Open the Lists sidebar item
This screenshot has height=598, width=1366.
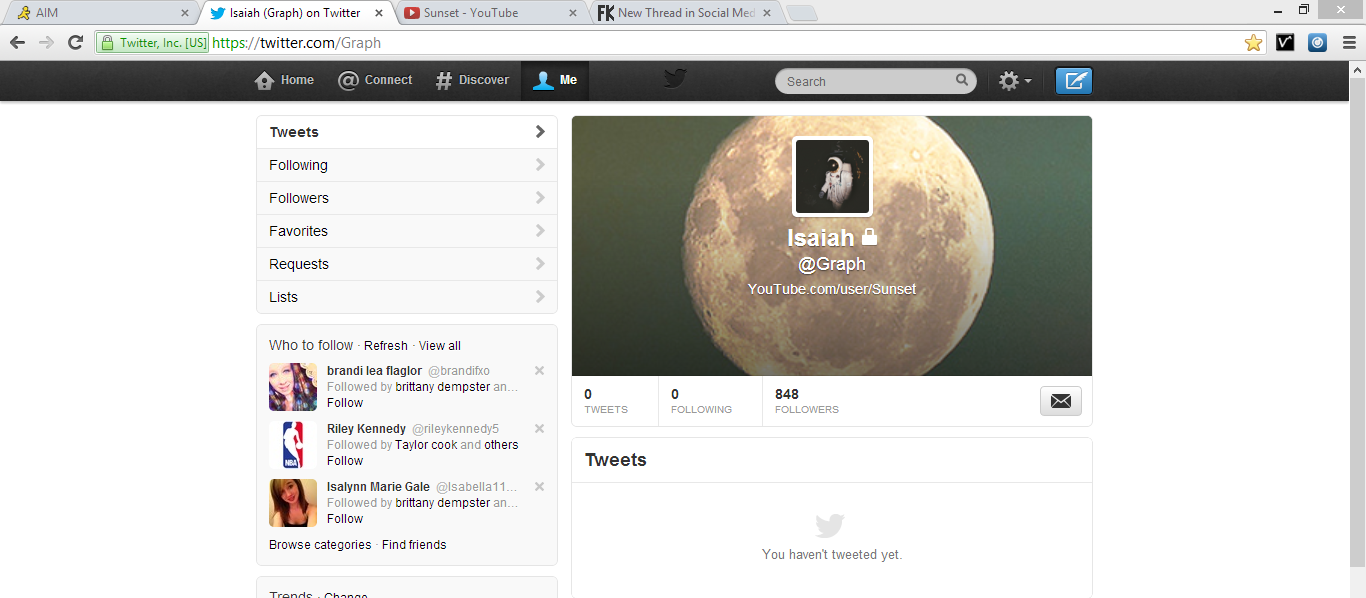[x=407, y=297]
